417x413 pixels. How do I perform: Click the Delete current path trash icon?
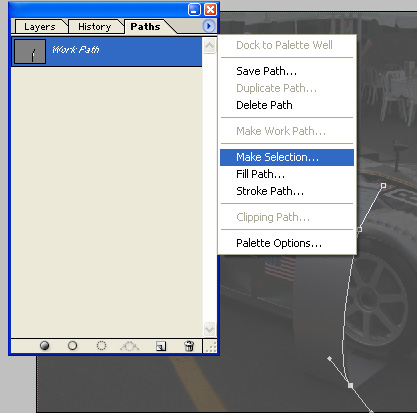point(189,346)
